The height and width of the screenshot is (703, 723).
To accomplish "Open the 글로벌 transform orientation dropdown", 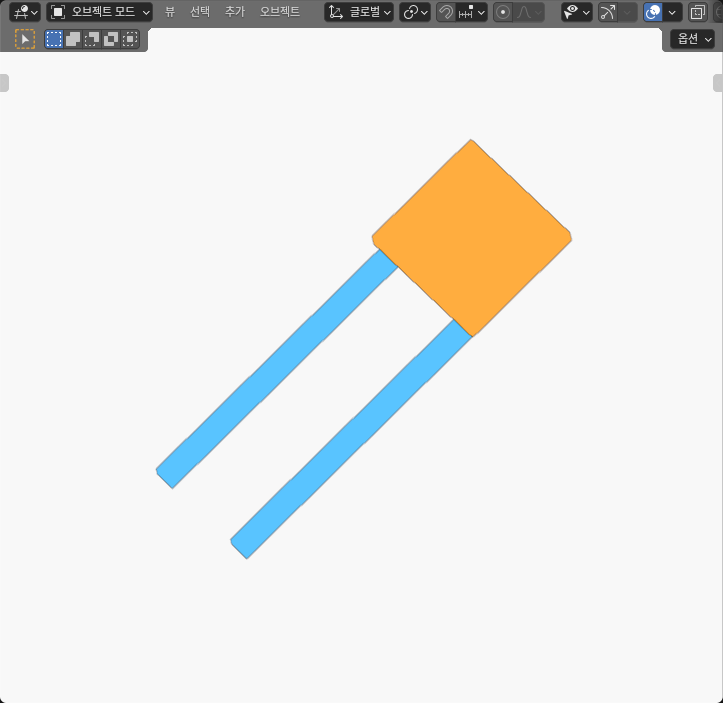I will [x=359, y=12].
